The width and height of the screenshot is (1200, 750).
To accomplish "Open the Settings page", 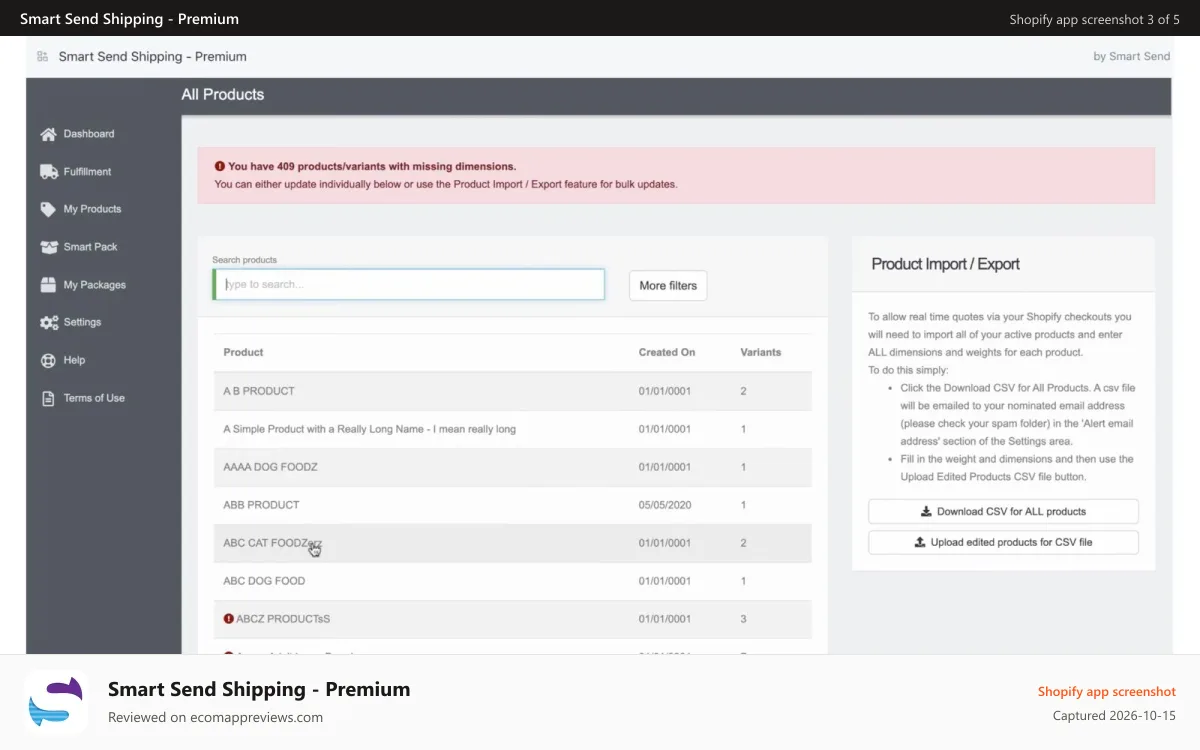I will click(x=83, y=322).
